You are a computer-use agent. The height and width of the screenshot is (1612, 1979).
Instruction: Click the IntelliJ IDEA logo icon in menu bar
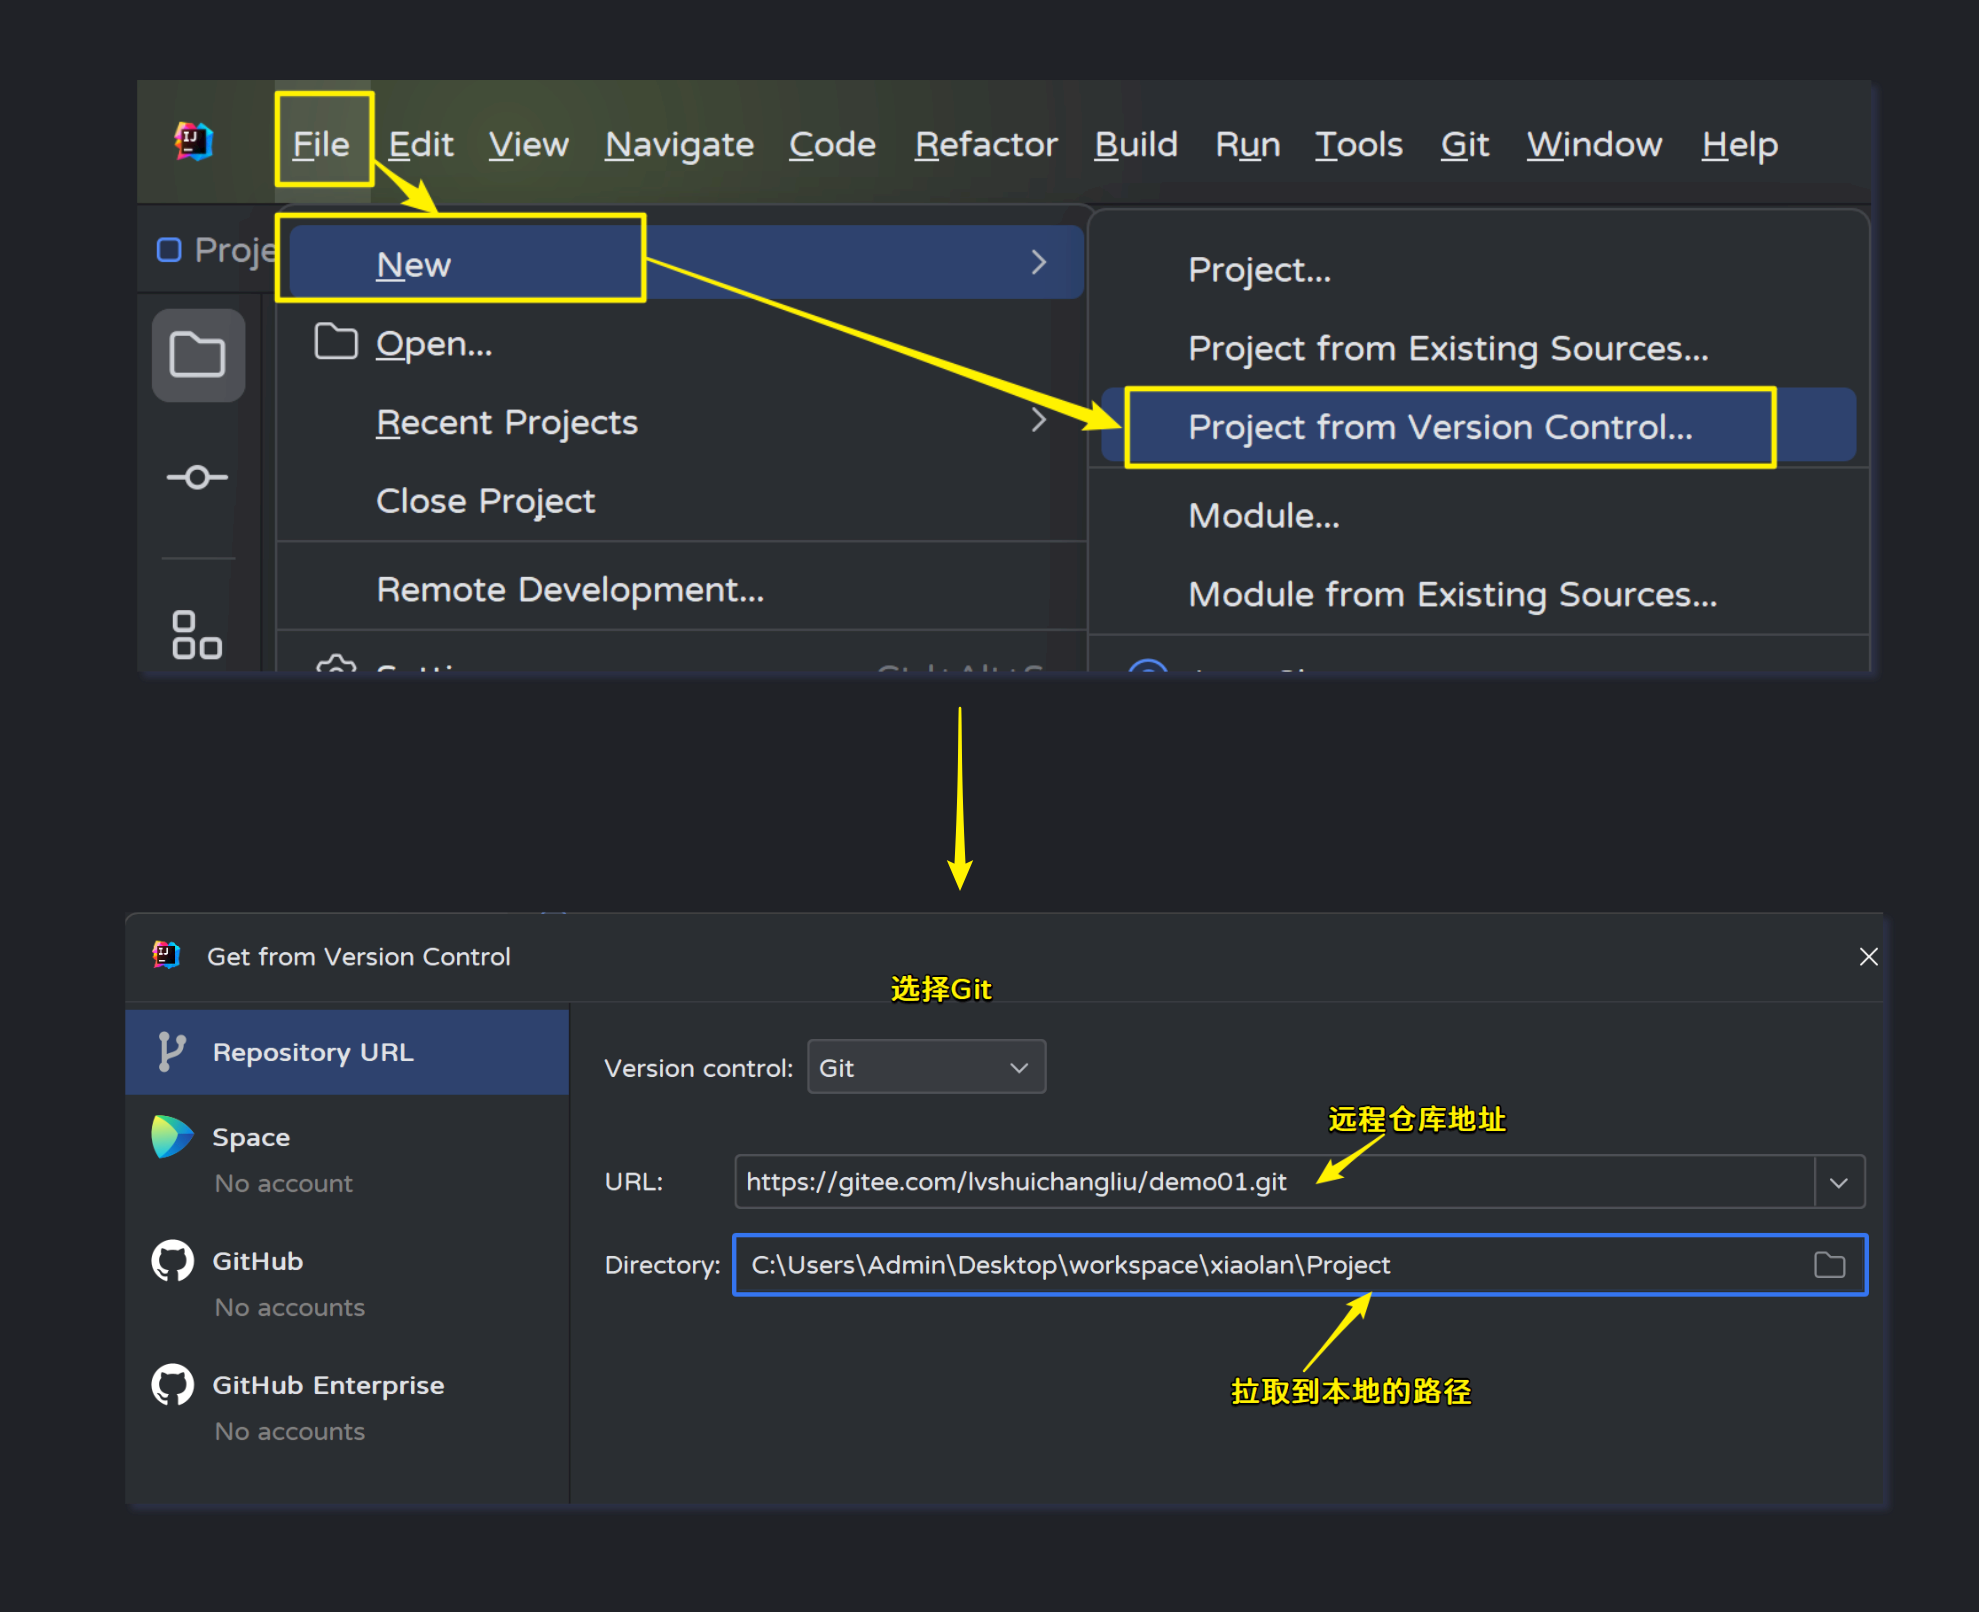(193, 142)
